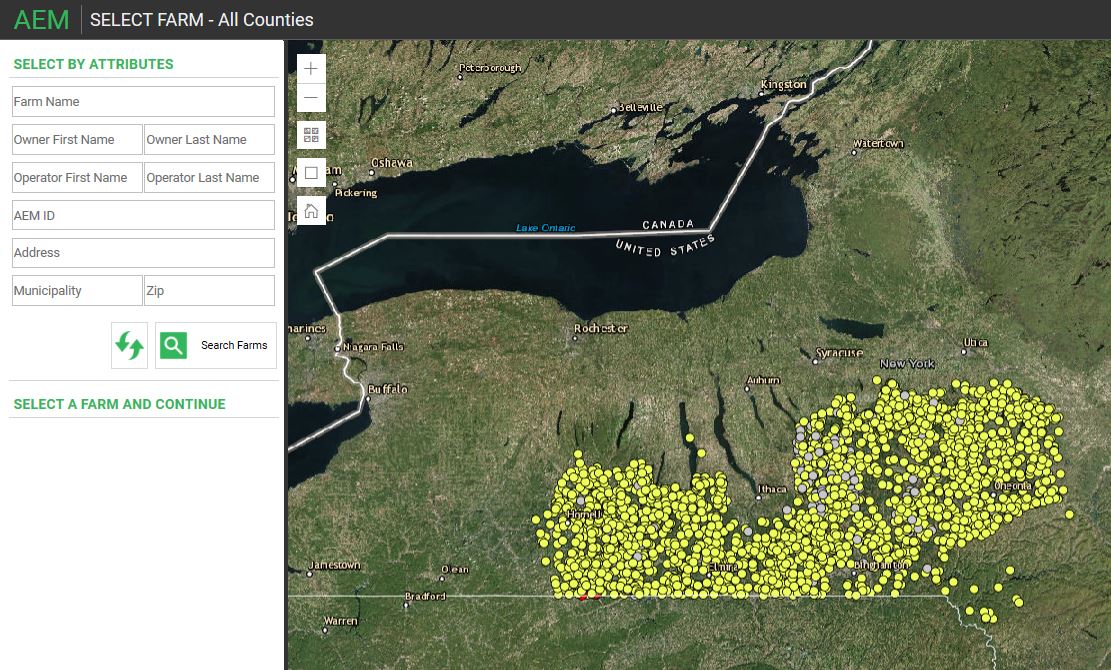
Task: Open the basemap gallery icon
Action: pyautogui.click(x=311, y=134)
